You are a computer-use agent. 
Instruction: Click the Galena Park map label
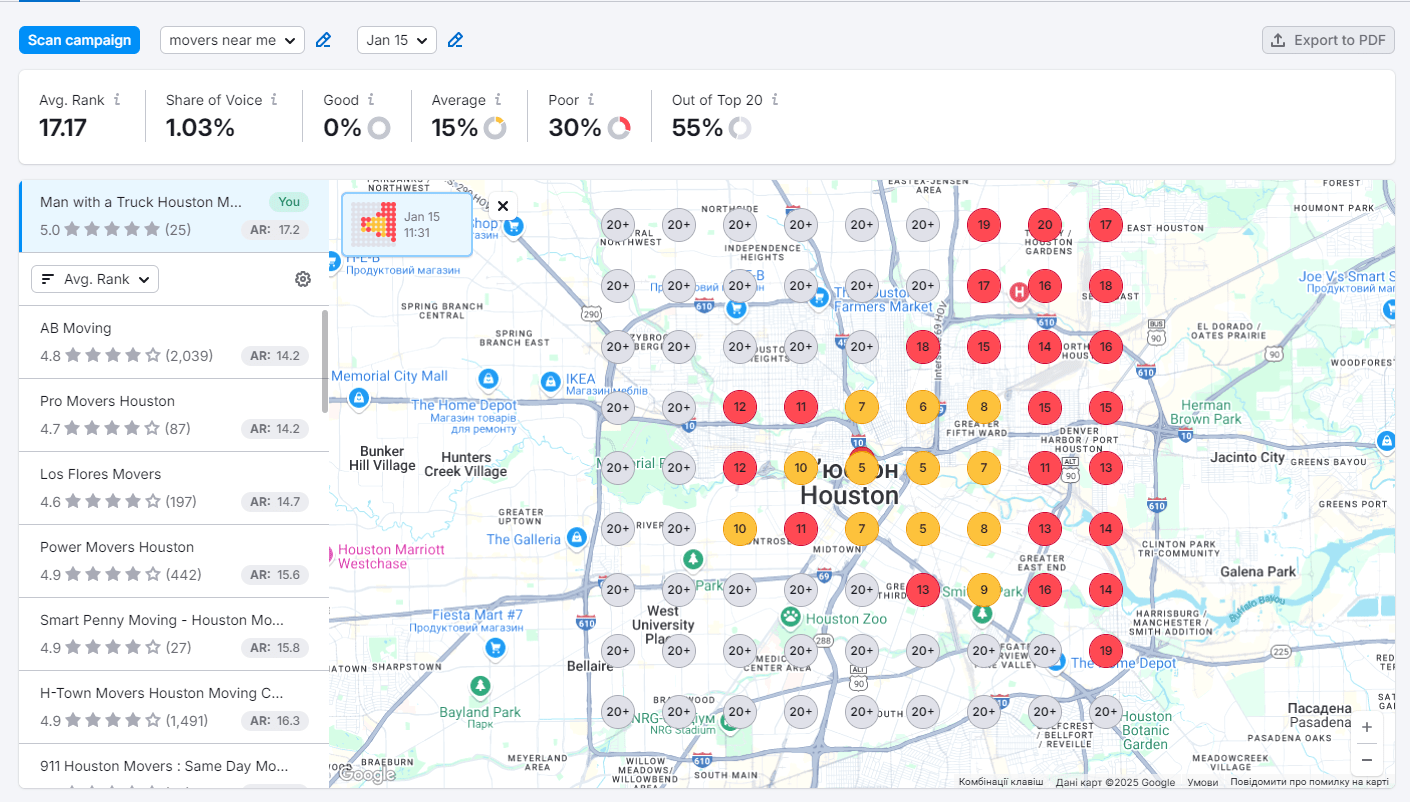[x=1258, y=571]
